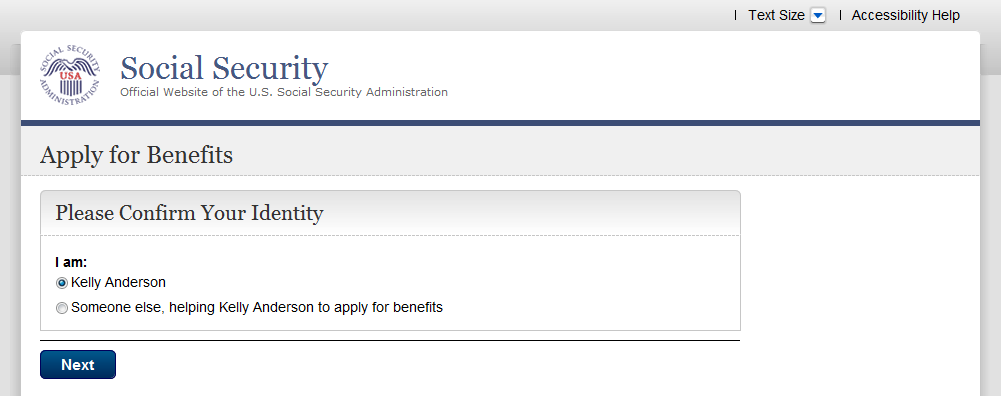Click the Social Security Administration eagle logo
Image resolution: width=1001 pixels, height=396 pixels.
70,75
